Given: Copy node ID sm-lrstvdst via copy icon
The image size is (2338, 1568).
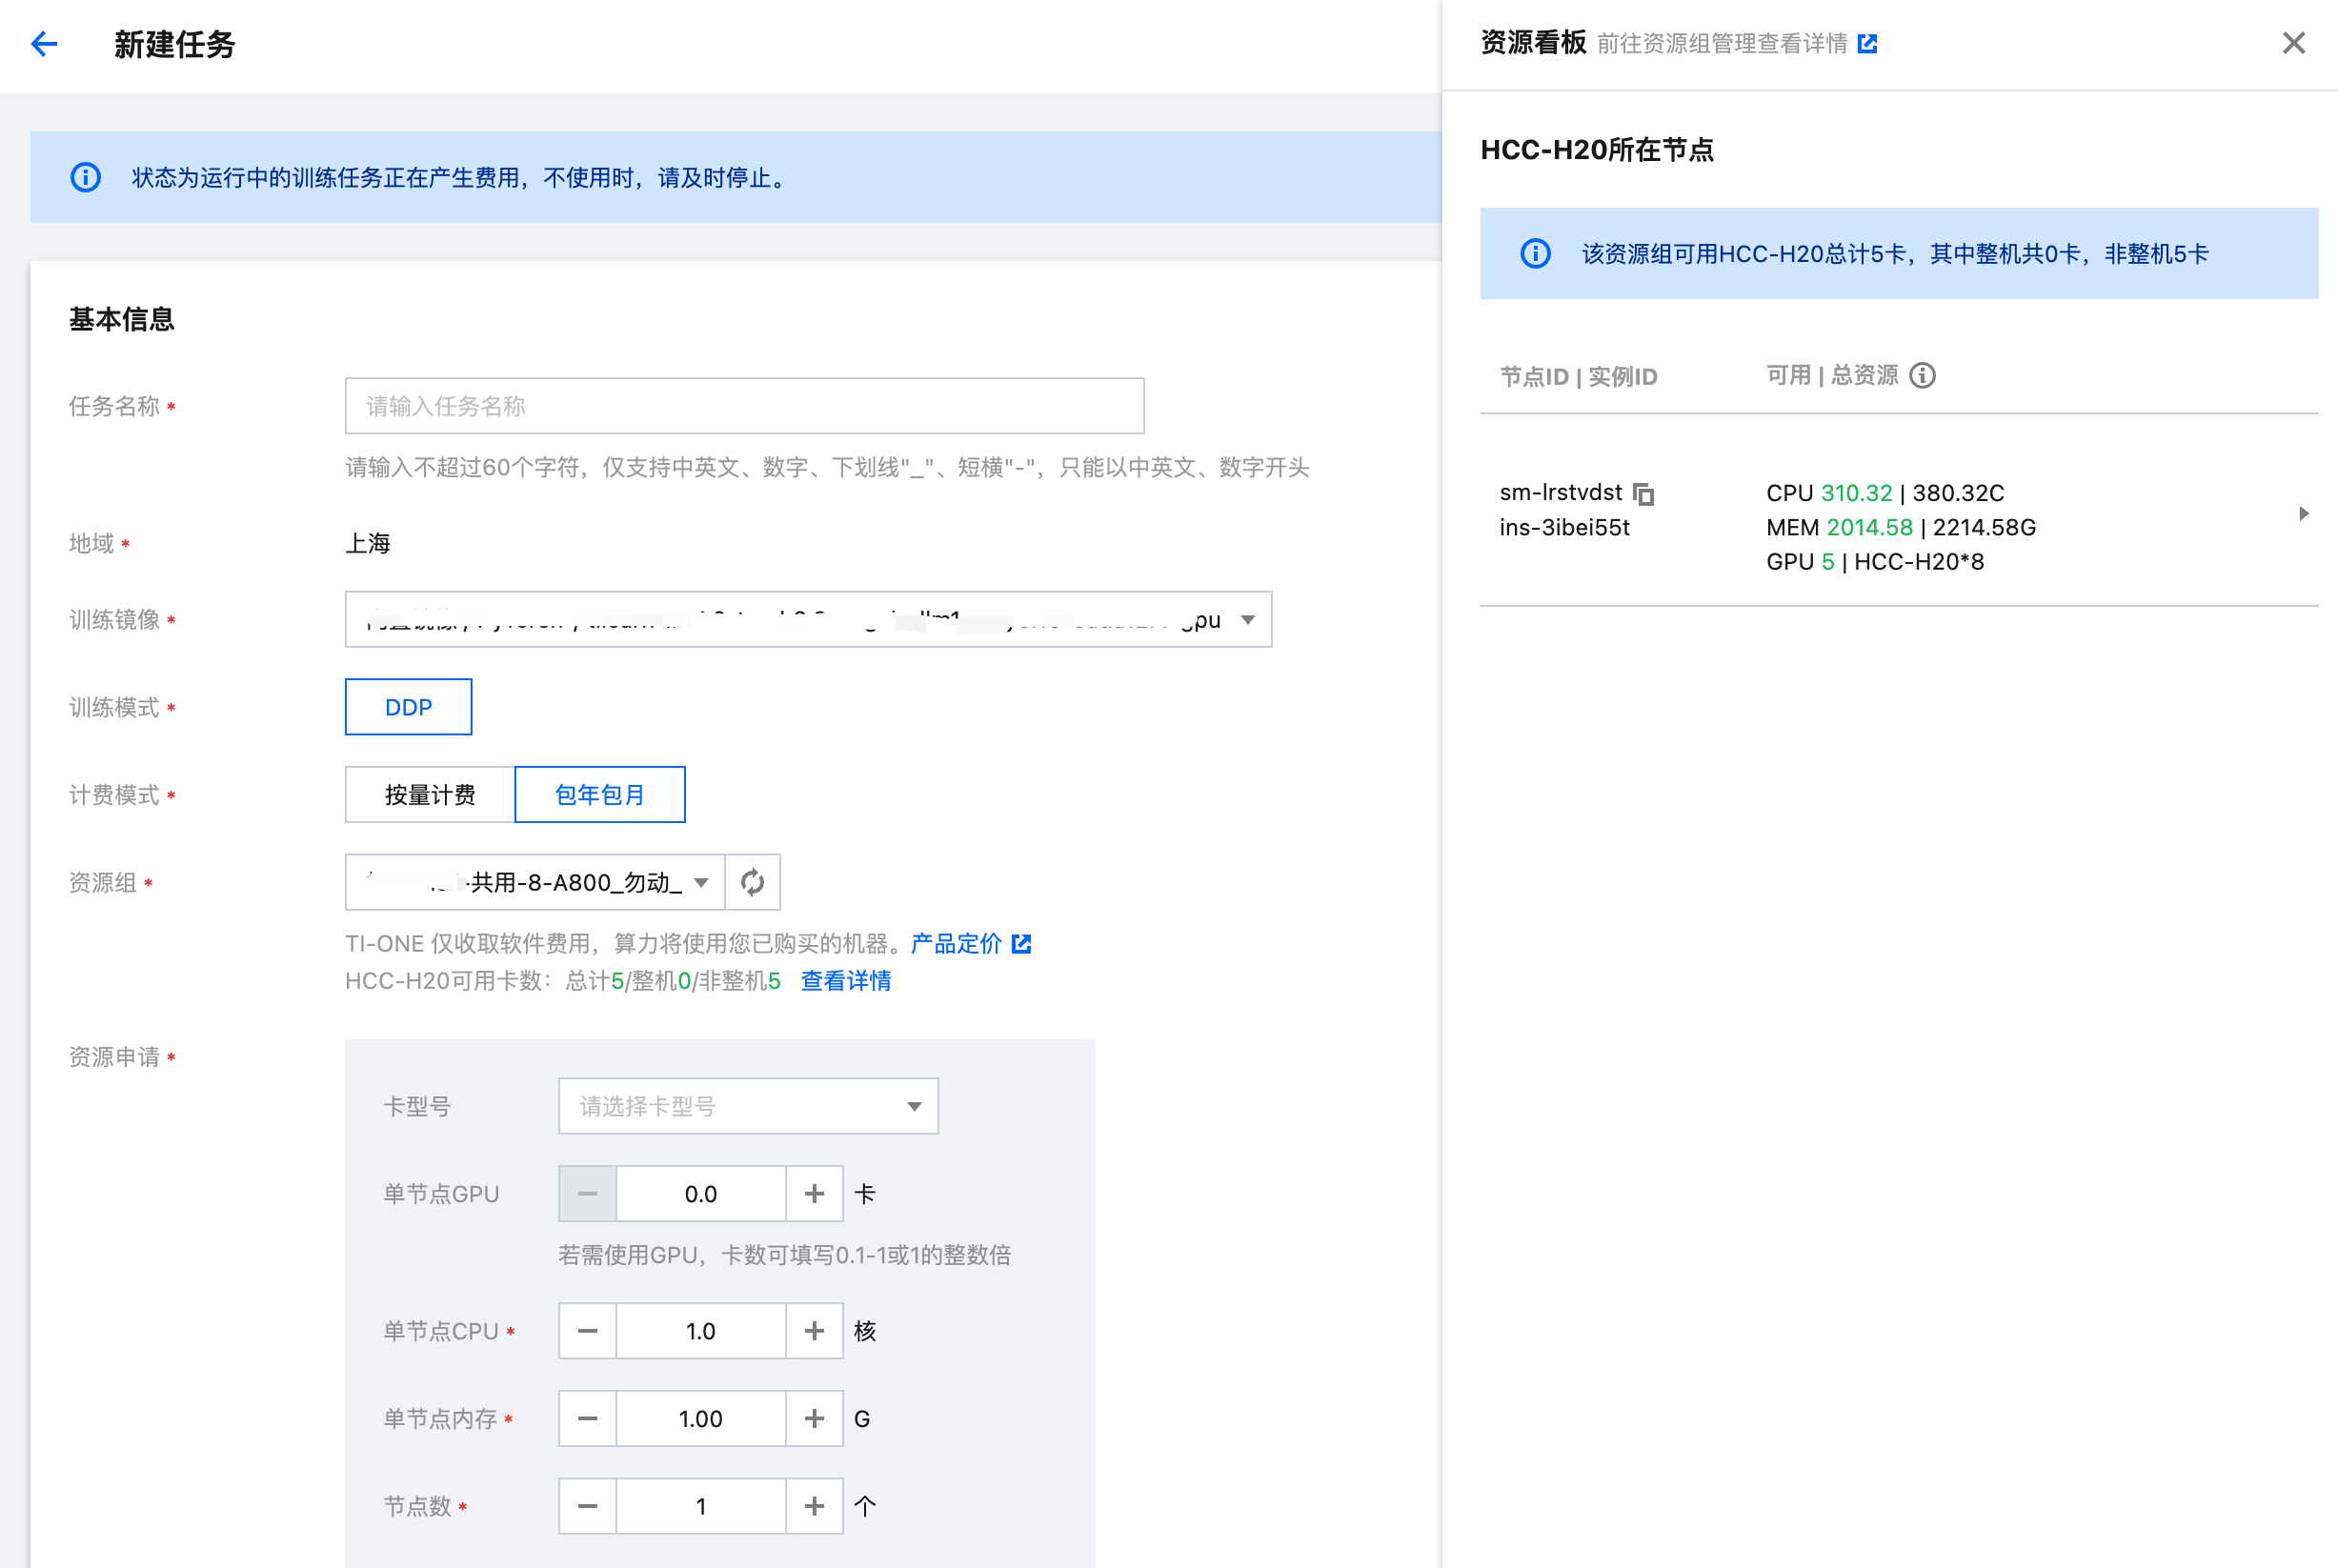Looking at the screenshot, I should (1643, 494).
